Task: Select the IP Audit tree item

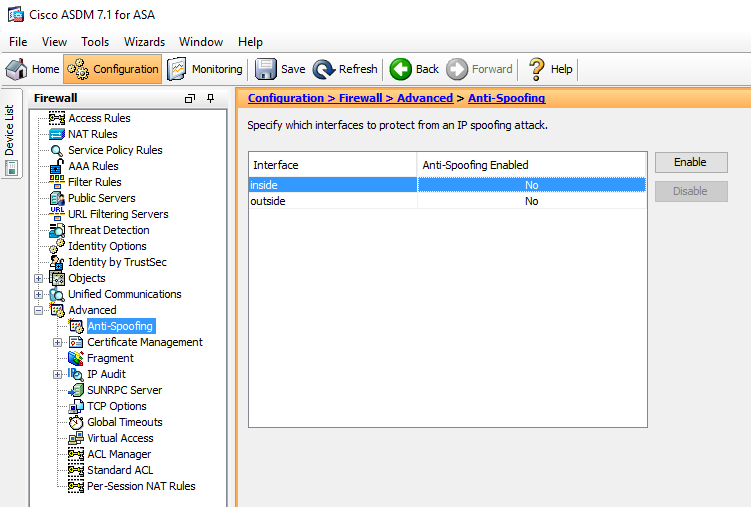Action: coord(106,374)
